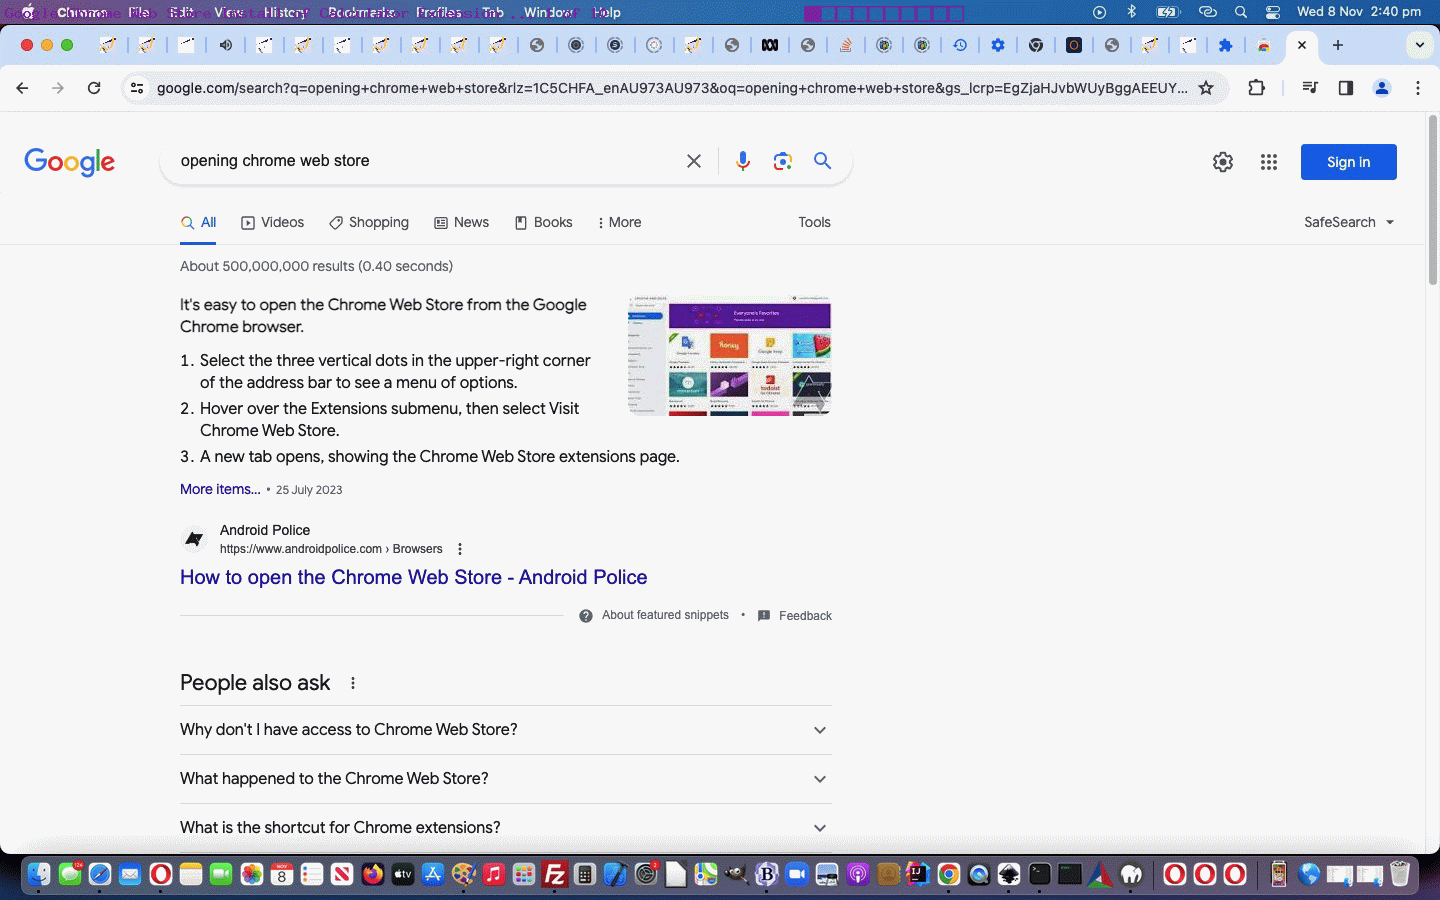Open Control Center in menu bar

pos(1273,12)
